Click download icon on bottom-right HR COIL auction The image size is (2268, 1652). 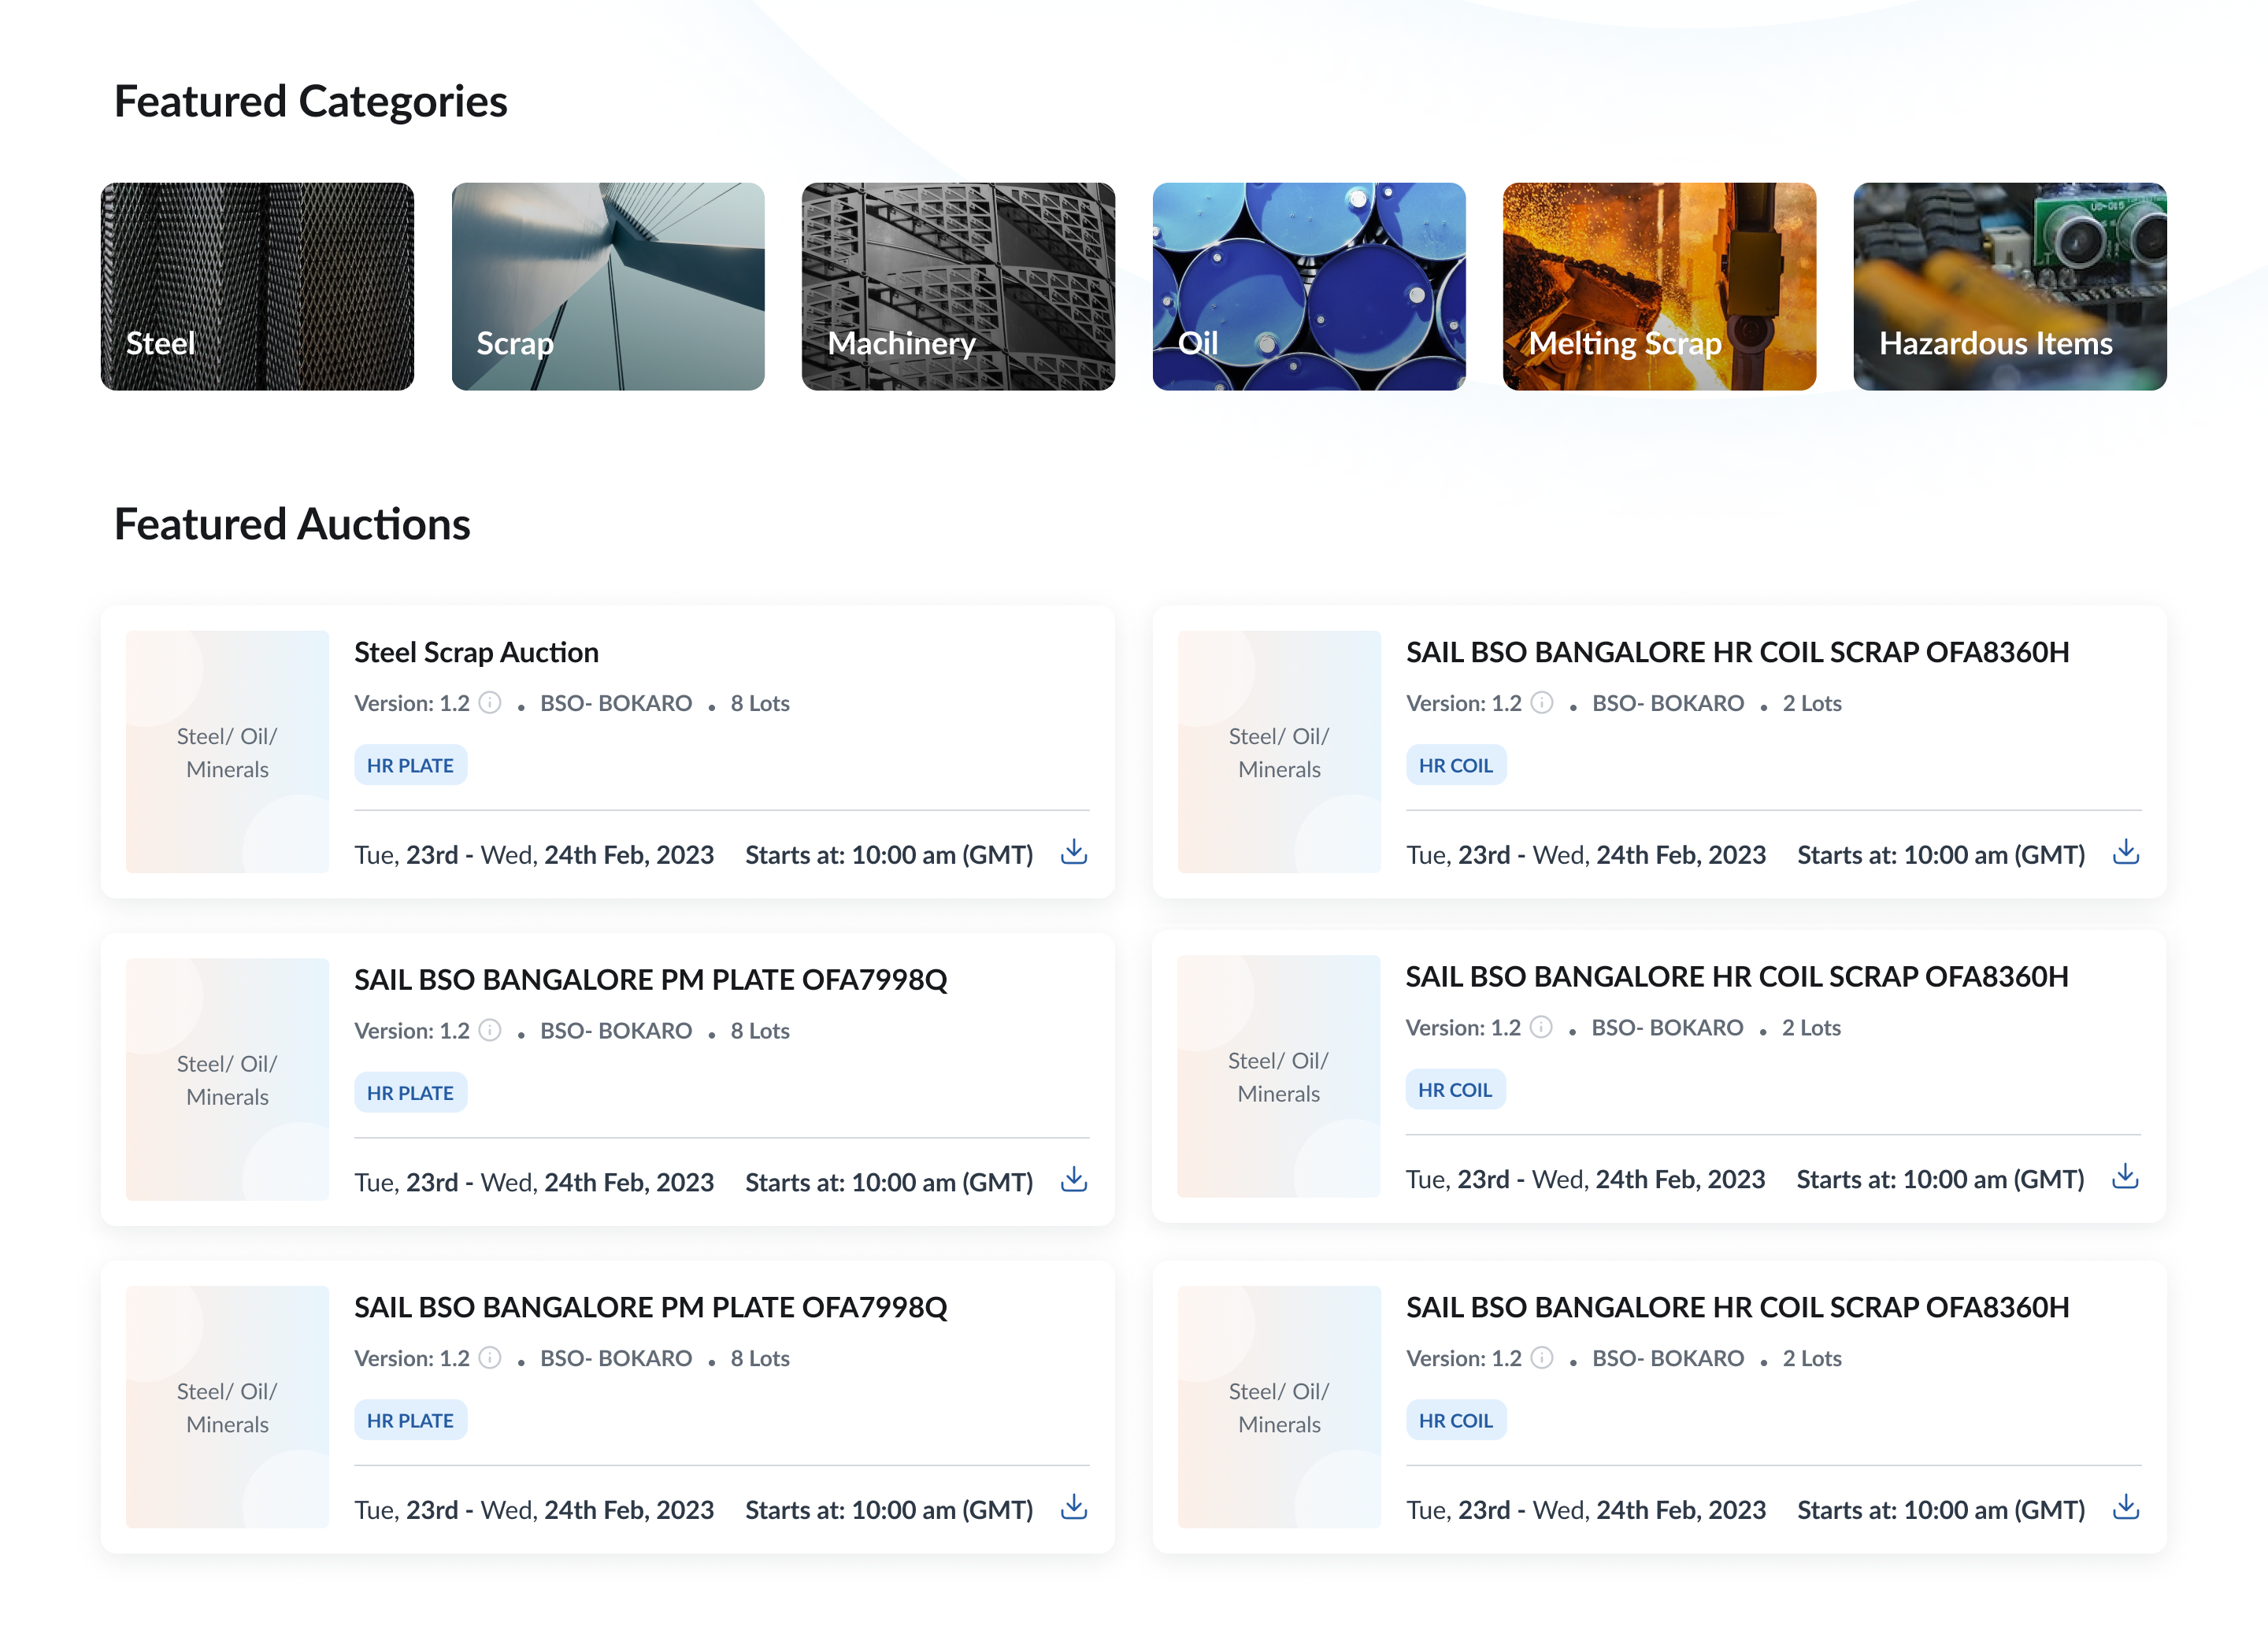click(2125, 1506)
